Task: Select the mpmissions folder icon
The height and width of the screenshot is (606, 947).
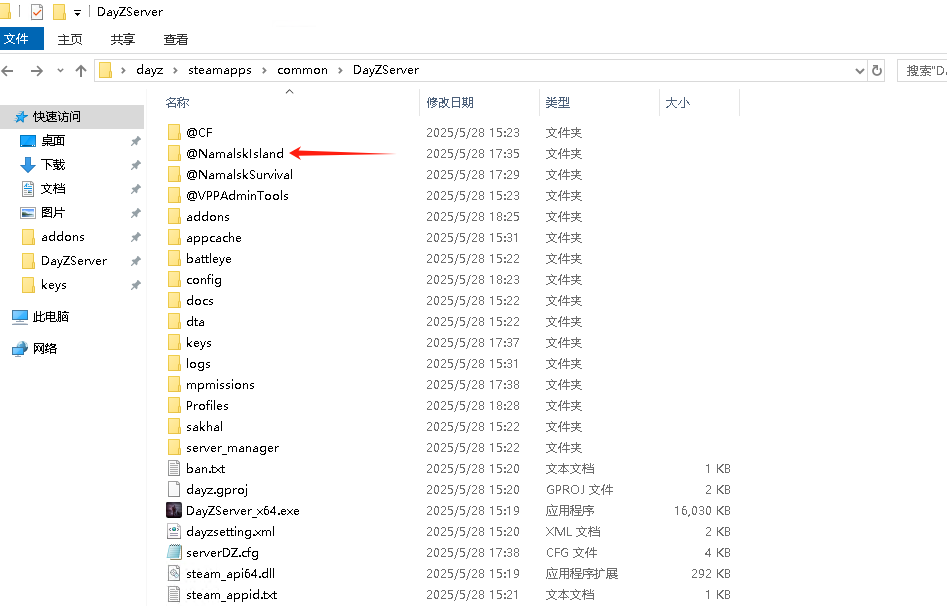Action: tap(174, 385)
